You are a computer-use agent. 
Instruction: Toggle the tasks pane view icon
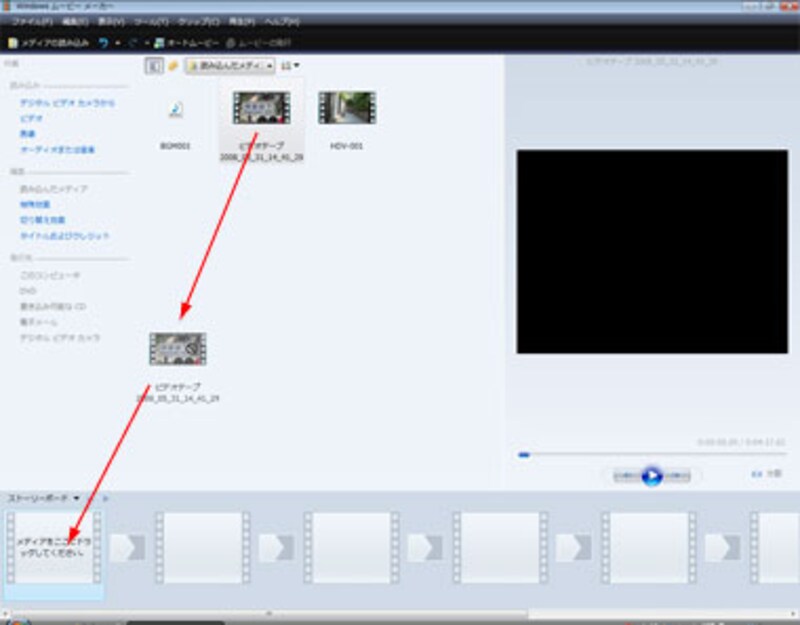pos(154,65)
